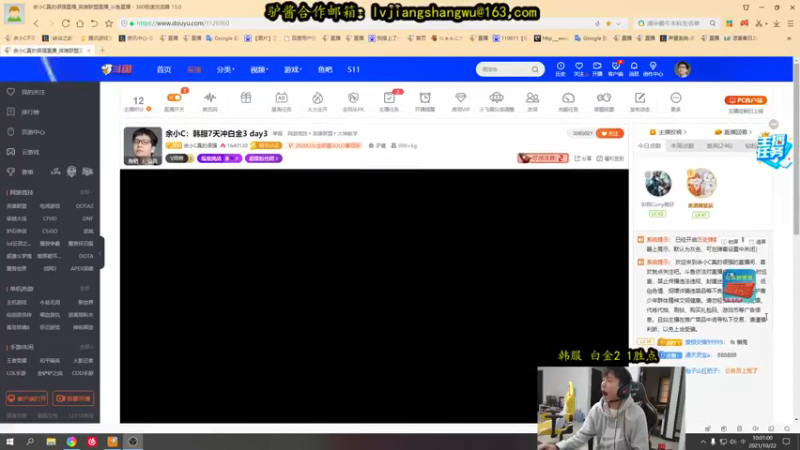This screenshot has height=450, width=800.
Task: Click the user avatar in header
Action: click(x=682, y=69)
